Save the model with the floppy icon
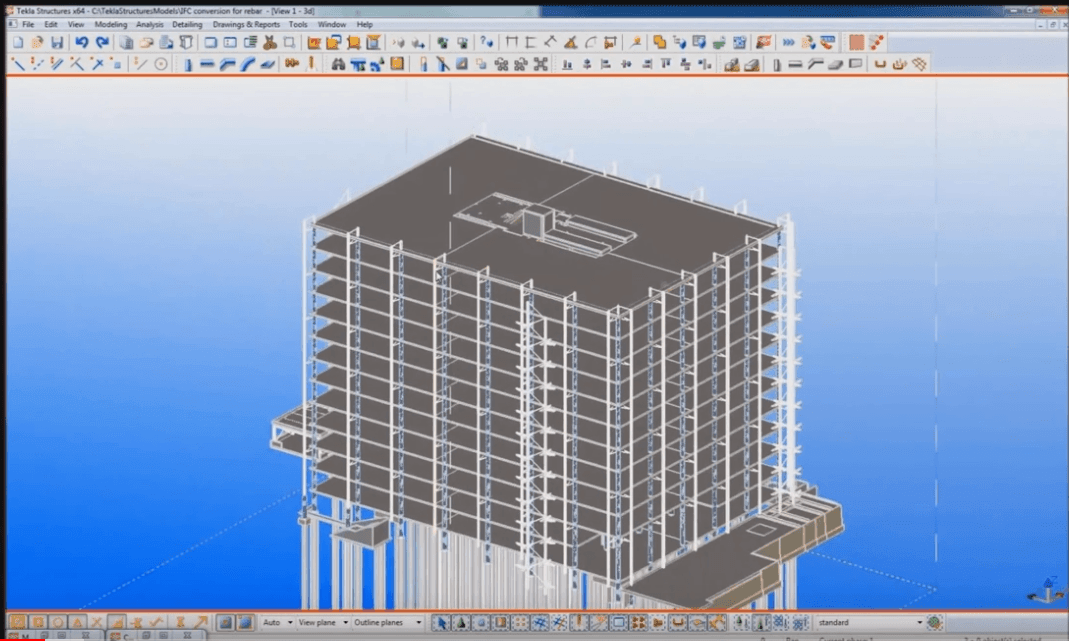Viewport: 1069px width, 641px height. tap(57, 42)
